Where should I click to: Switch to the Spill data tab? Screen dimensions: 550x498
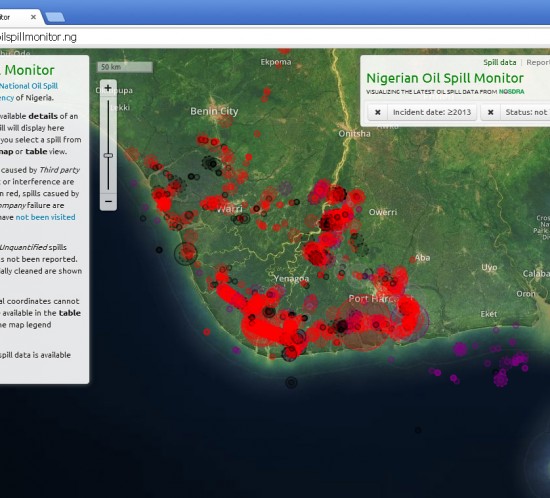(x=499, y=62)
